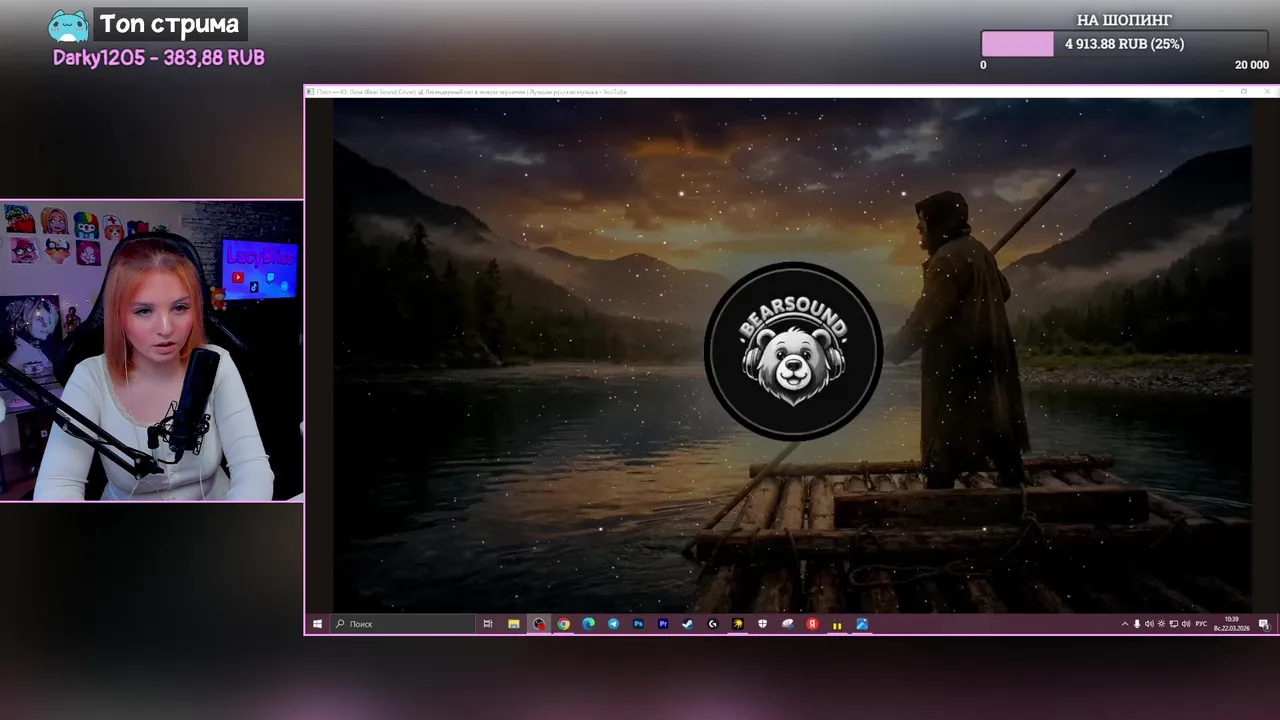This screenshot has width=1280, height=720.
Task: Open Adobe Premiere Pro from the taskbar
Action: coord(663,624)
